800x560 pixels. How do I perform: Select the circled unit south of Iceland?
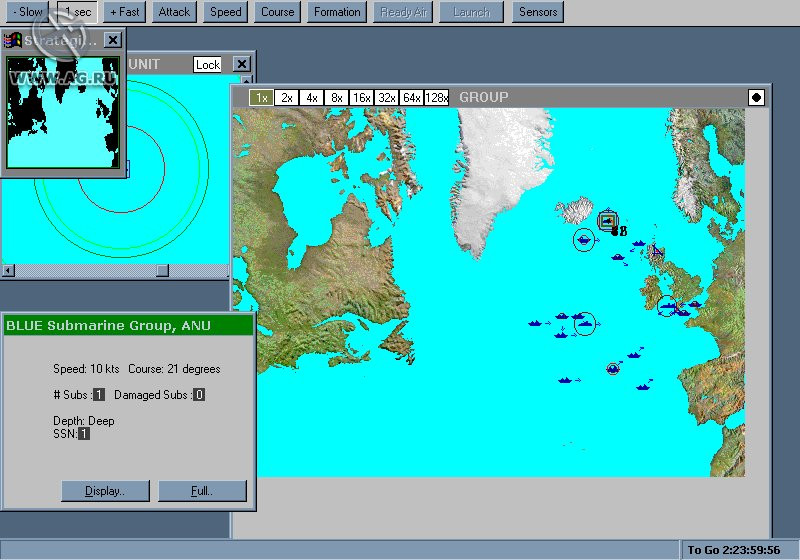(x=584, y=240)
